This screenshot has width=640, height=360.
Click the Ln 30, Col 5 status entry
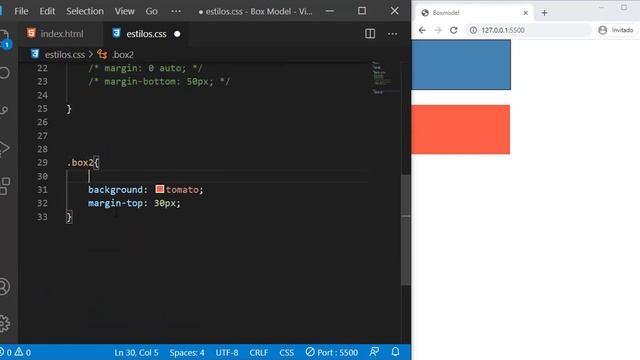pos(136,352)
